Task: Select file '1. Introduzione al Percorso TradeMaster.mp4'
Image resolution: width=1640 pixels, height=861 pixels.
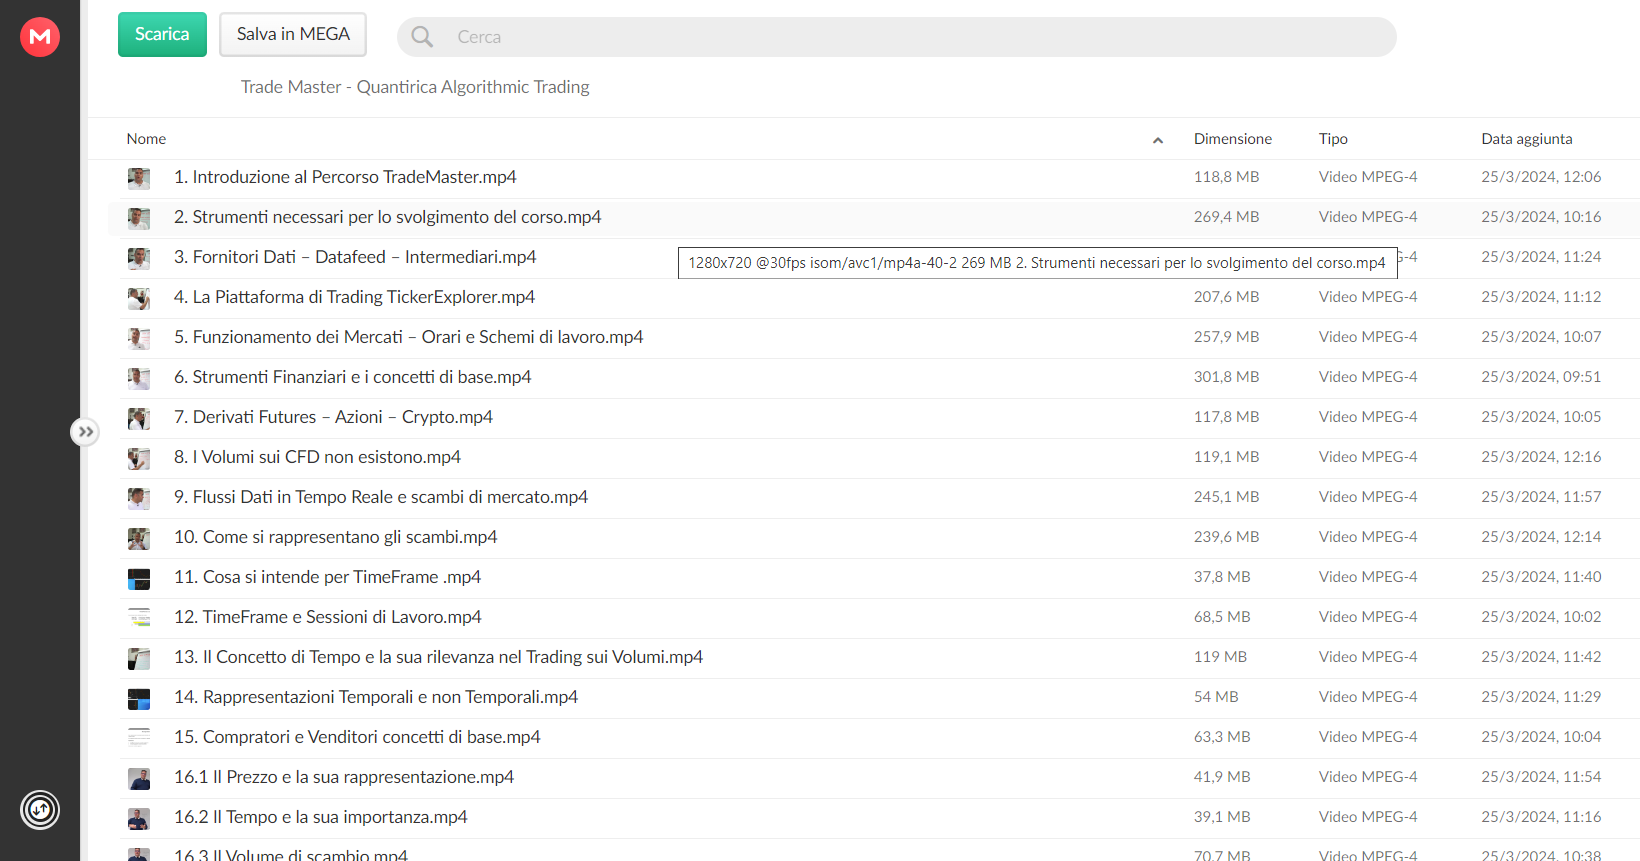Action: [345, 177]
